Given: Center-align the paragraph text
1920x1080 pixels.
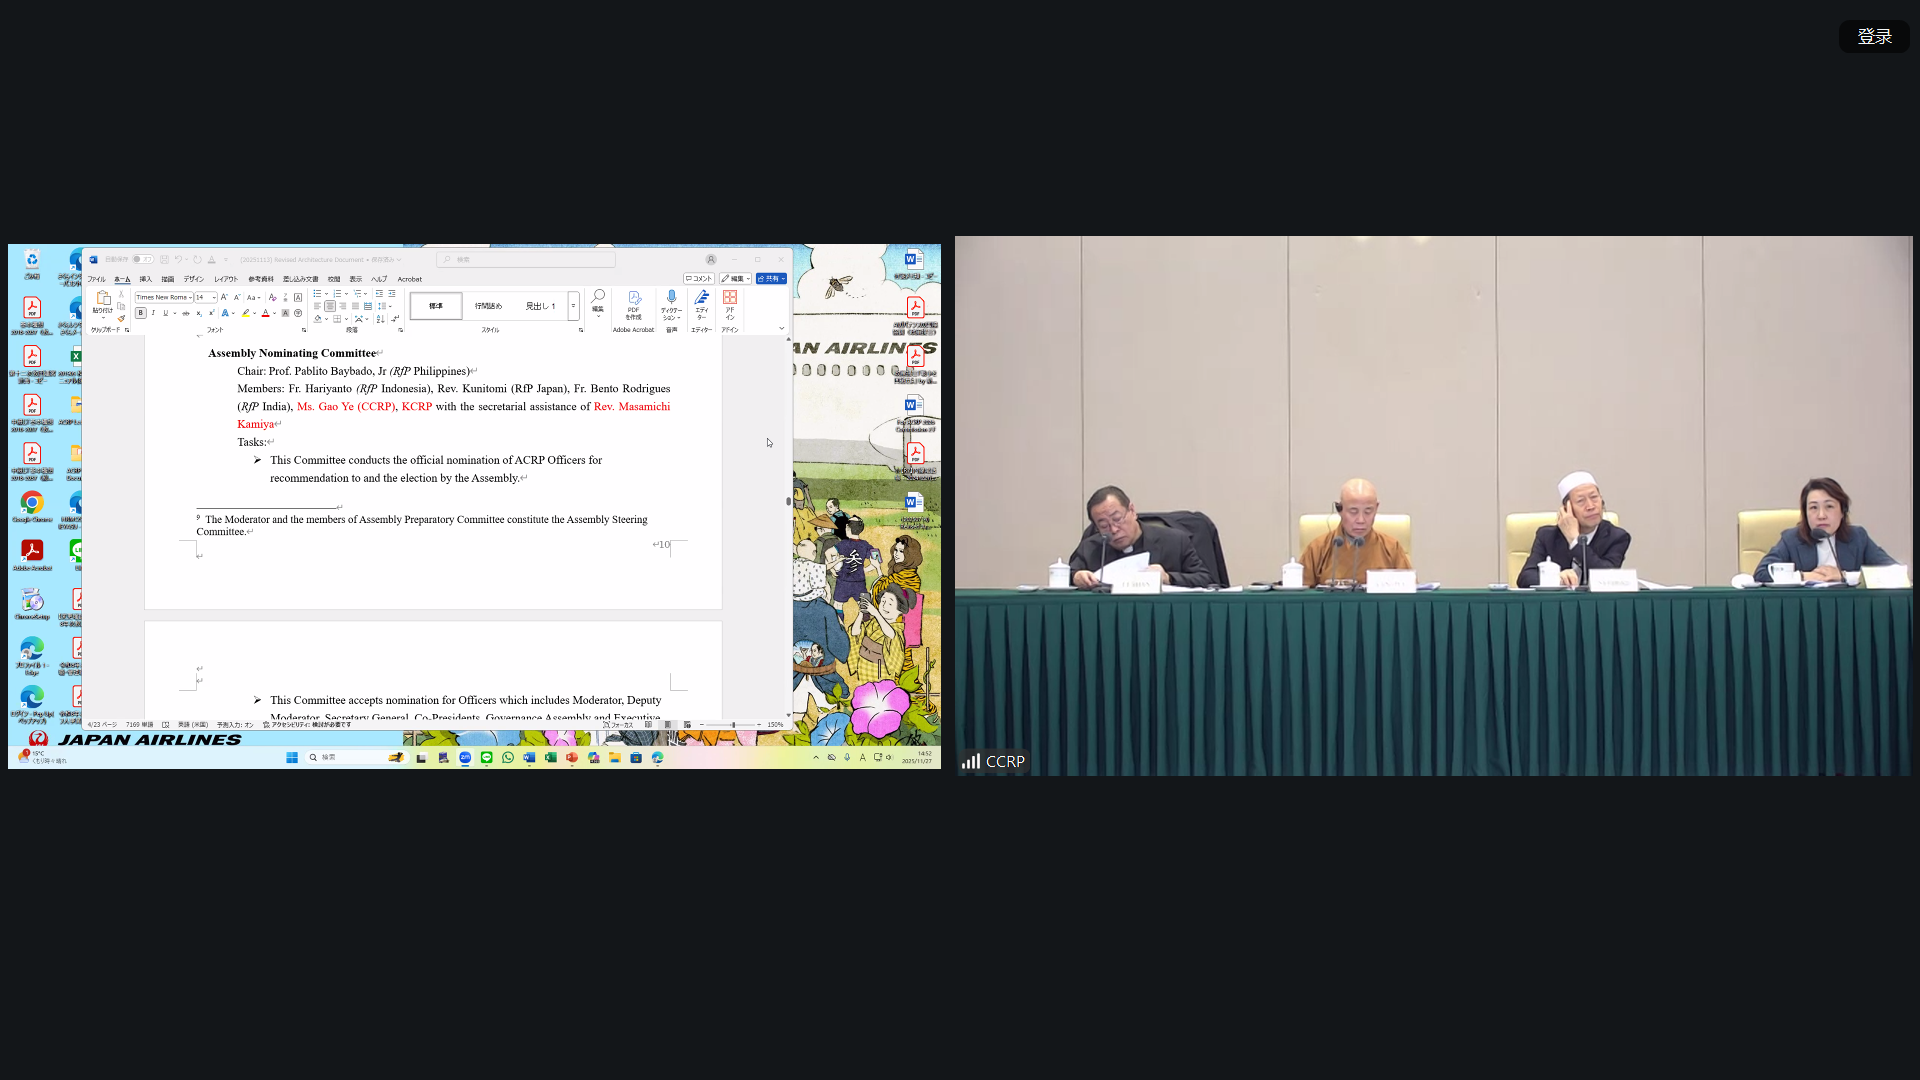Looking at the screenshot, I should 330,306.
